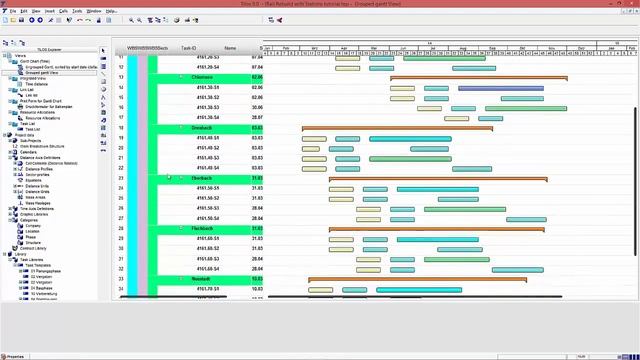Screen dimensions: 640x360
Task: Open the View menu
Action: 36,11
